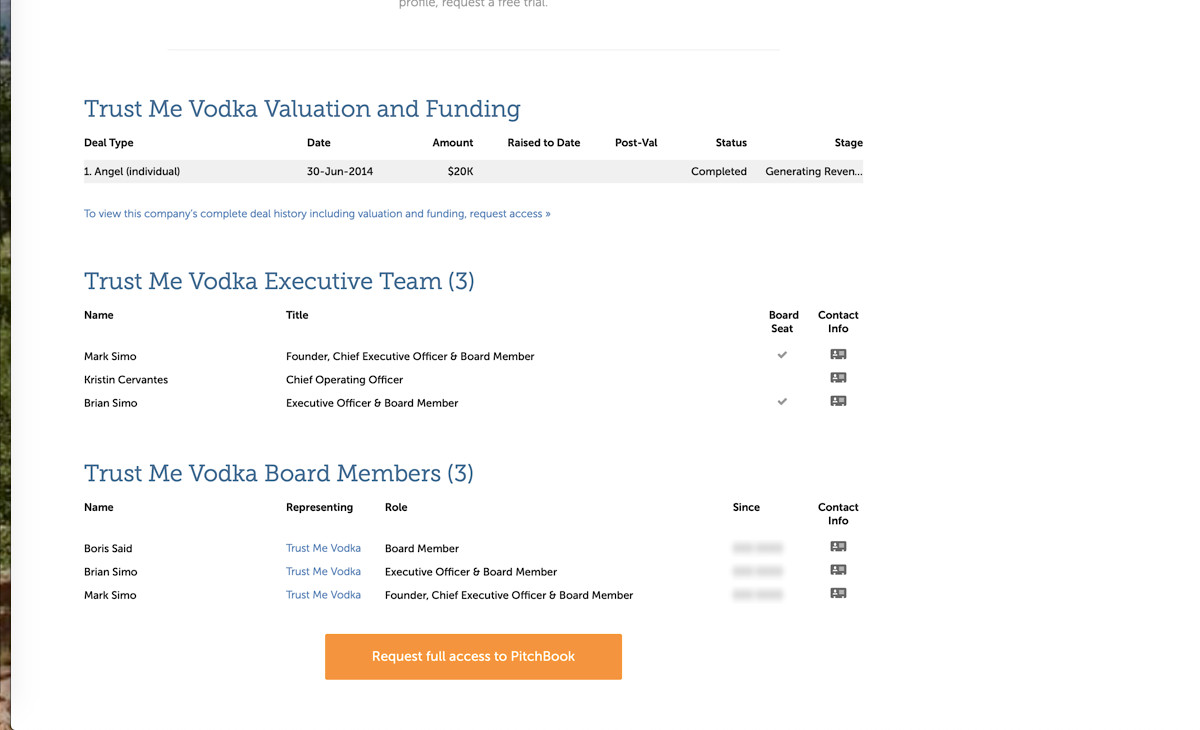The image size is (1200, 730).
Task: Open Boris Said's contact info icon
Action: click(x=838, y=547)
